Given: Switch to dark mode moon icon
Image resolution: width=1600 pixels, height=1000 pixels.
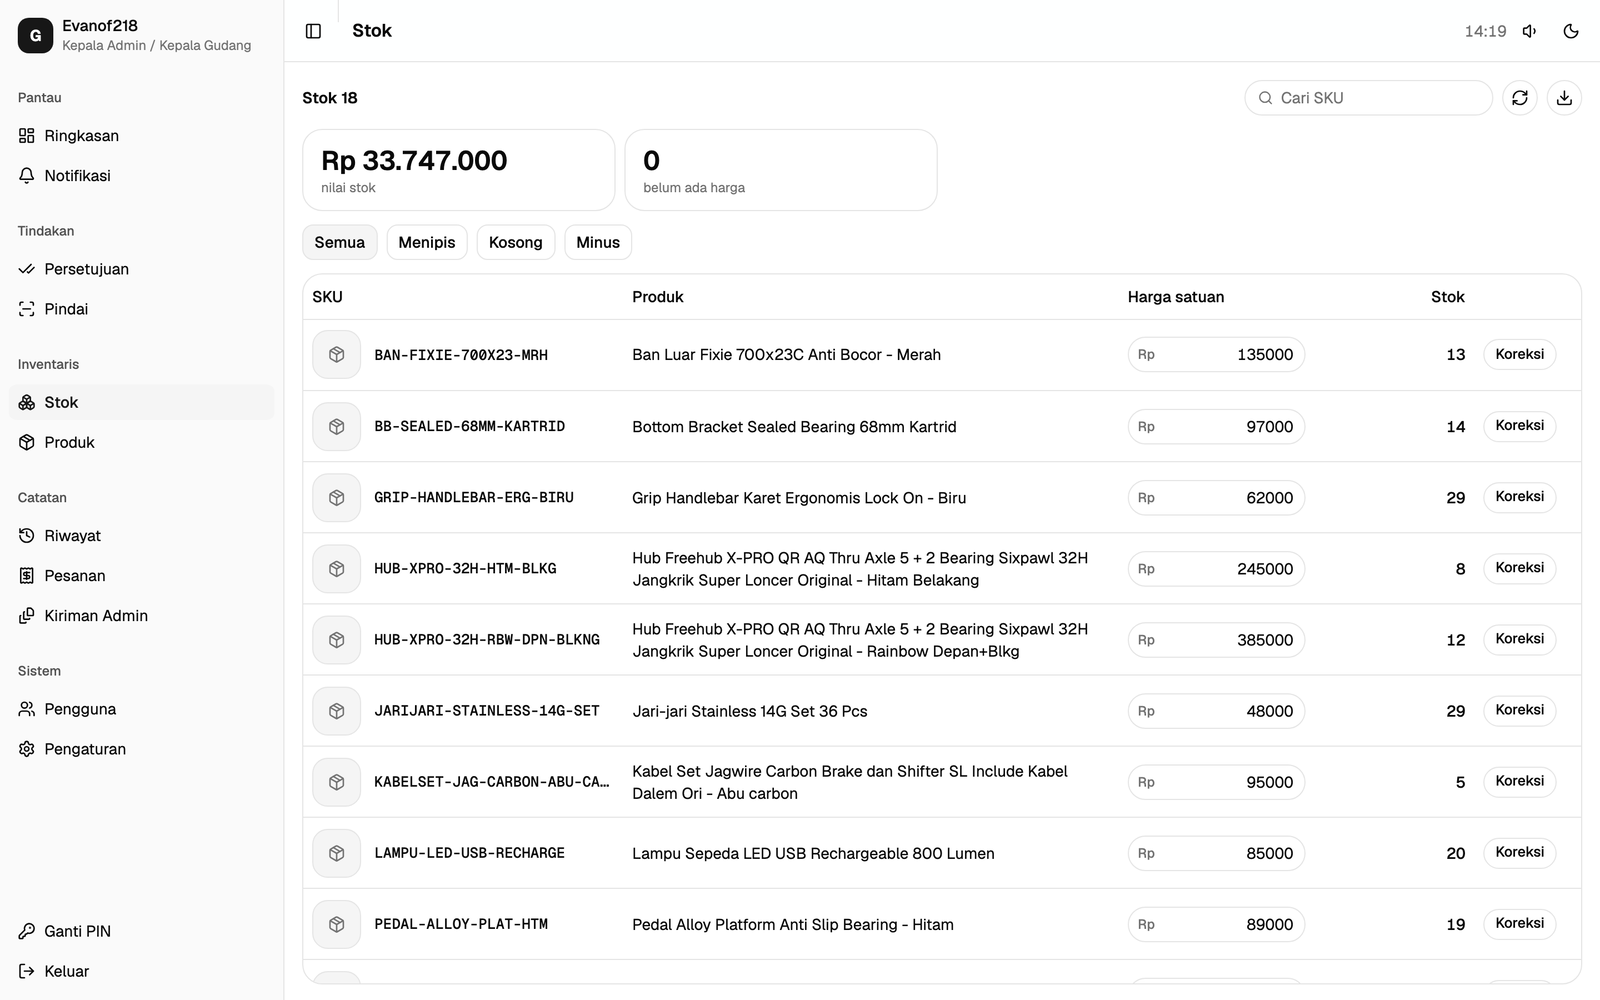Looking at the screenshot, I should pos(1571,31).
